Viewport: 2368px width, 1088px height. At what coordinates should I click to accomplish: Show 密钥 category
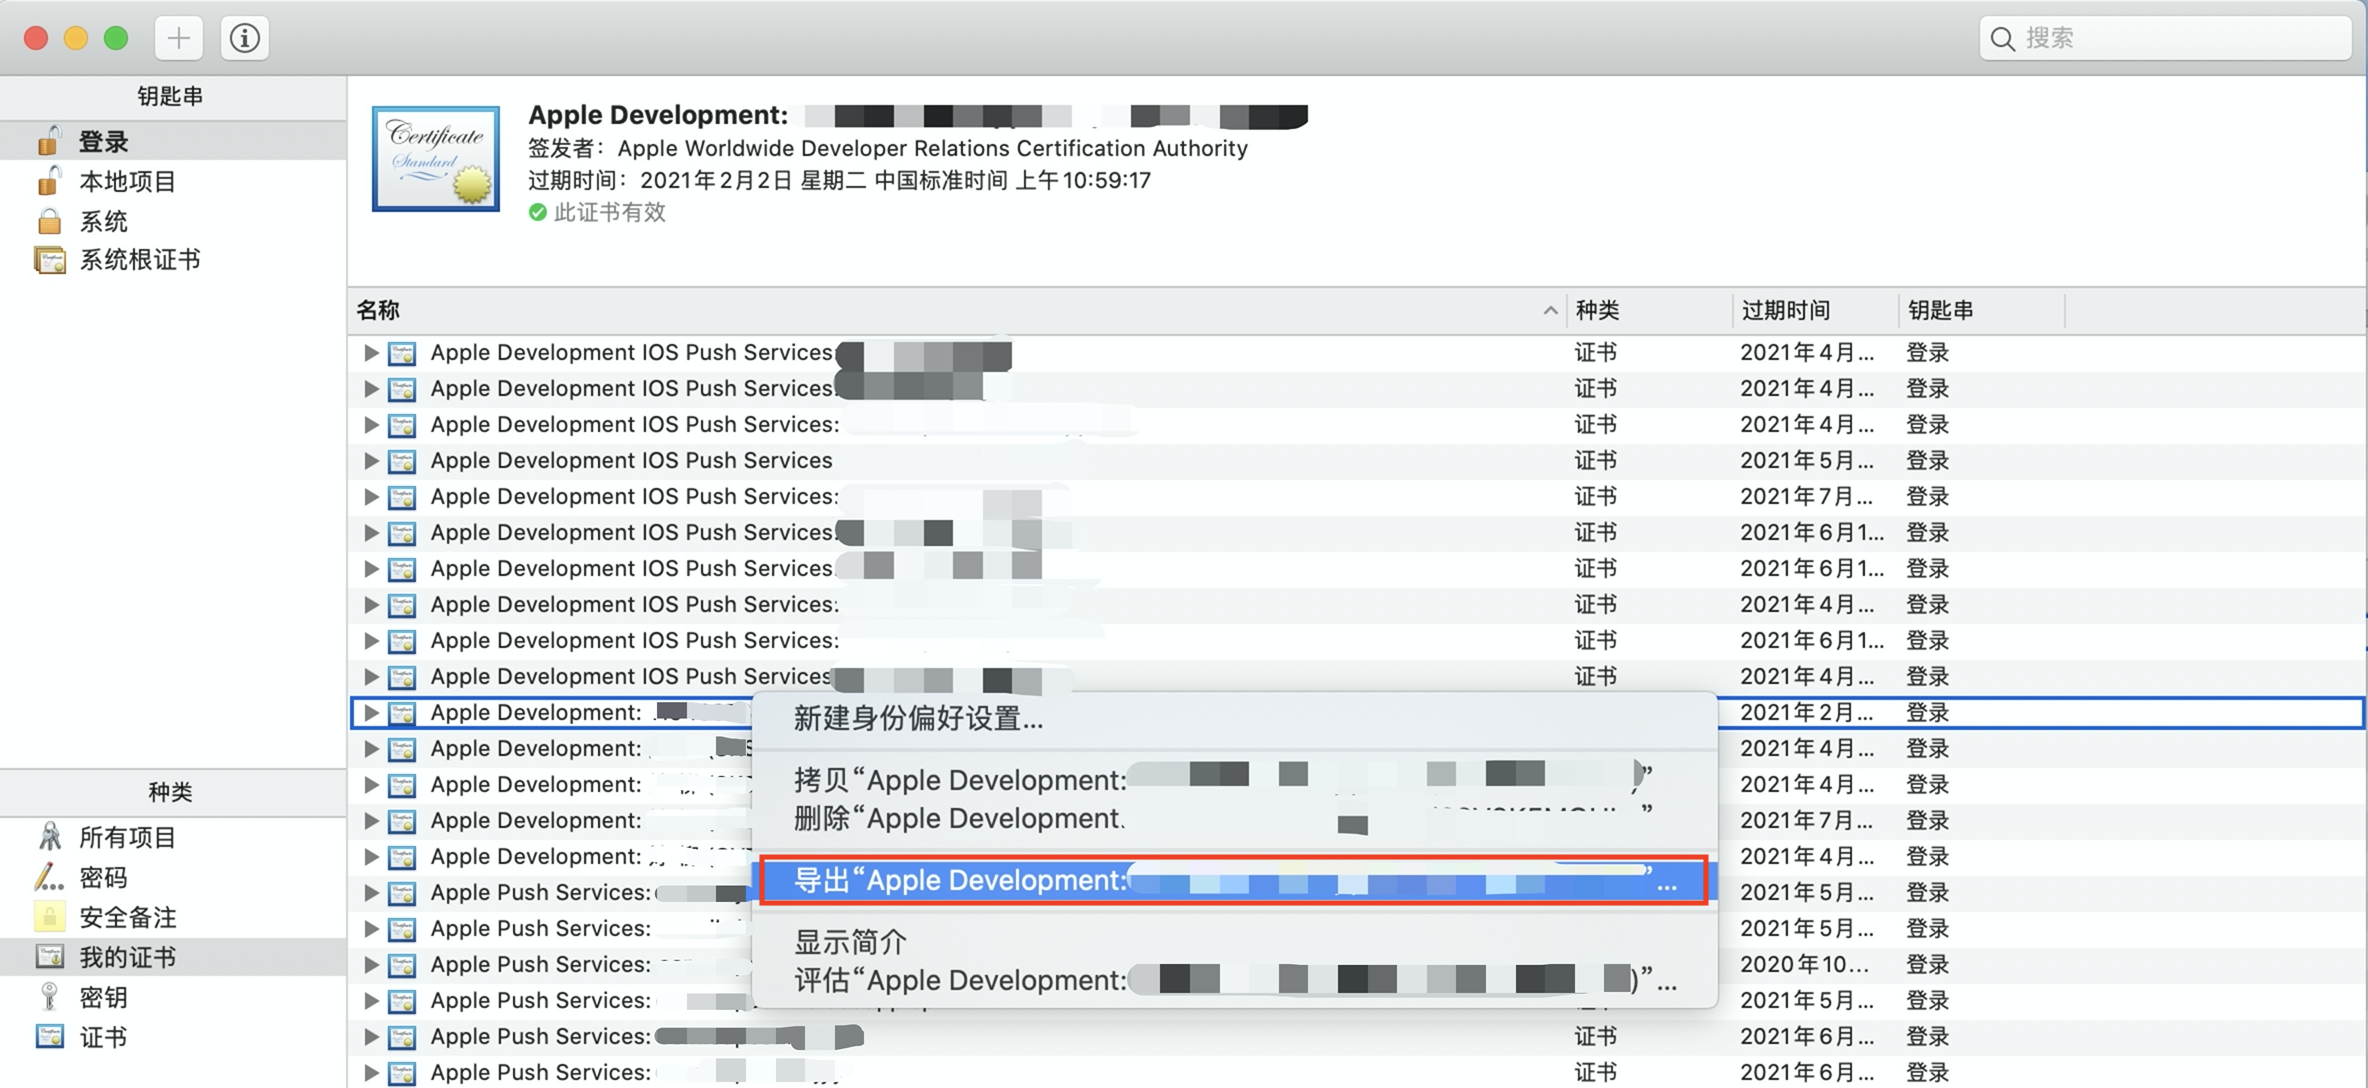point(103,997)
